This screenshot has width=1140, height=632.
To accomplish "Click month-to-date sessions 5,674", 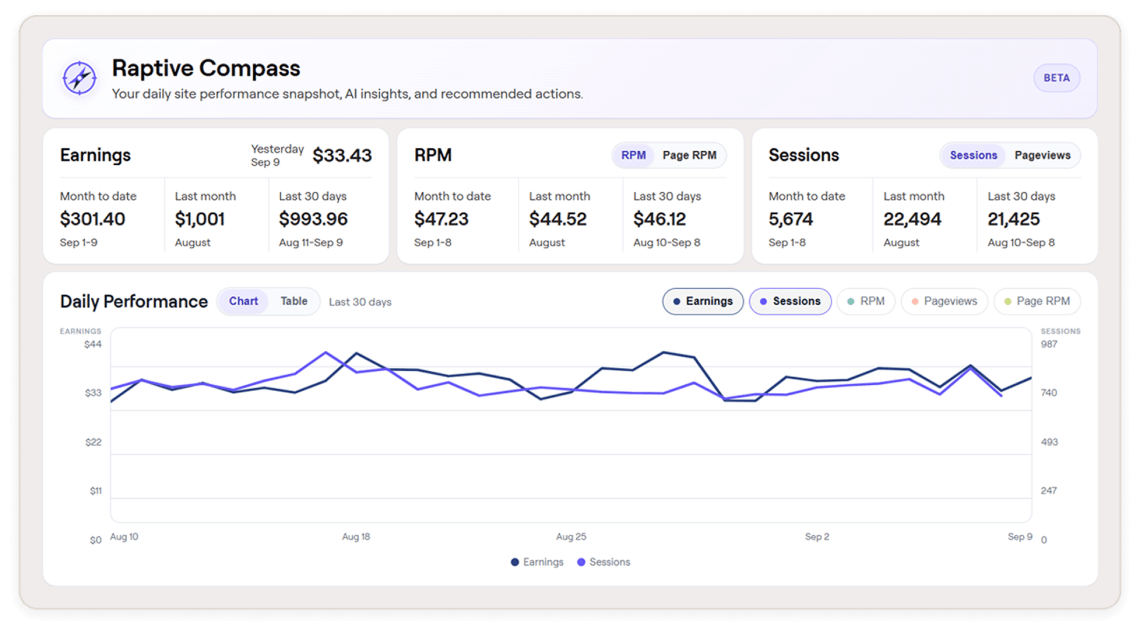I will 791,219.
